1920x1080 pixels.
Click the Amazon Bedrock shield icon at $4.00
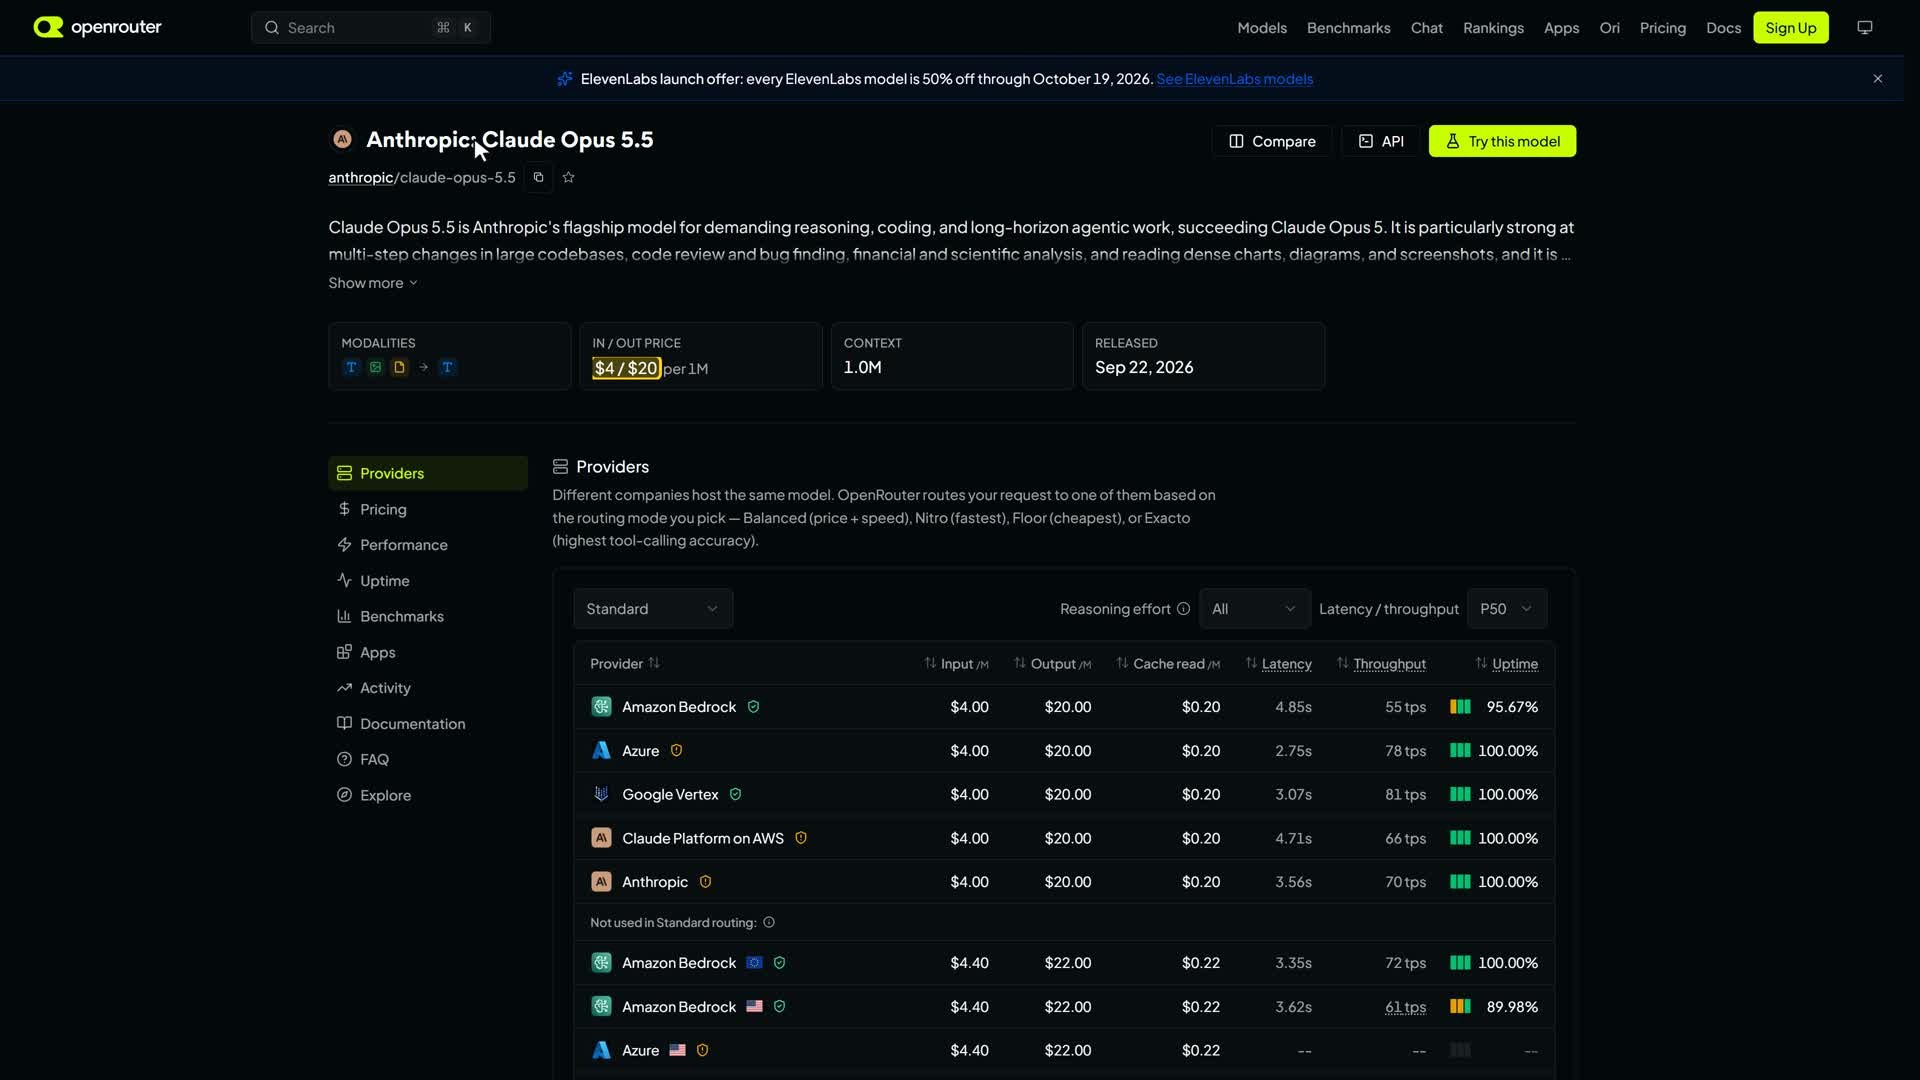click(x=754, y=707)
